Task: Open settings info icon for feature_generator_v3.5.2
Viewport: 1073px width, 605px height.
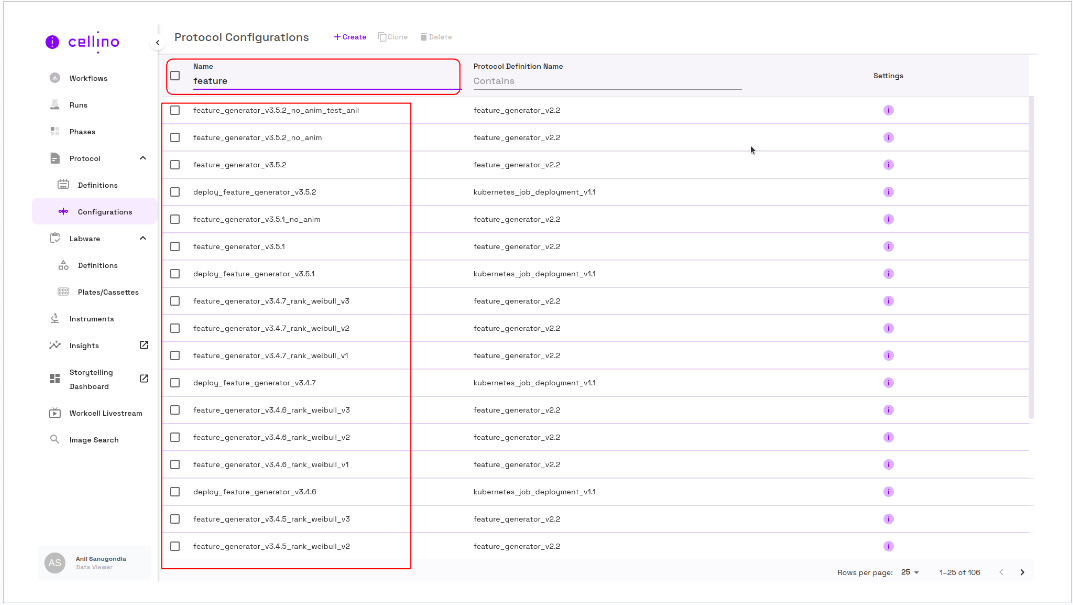Action: [888, 165]
